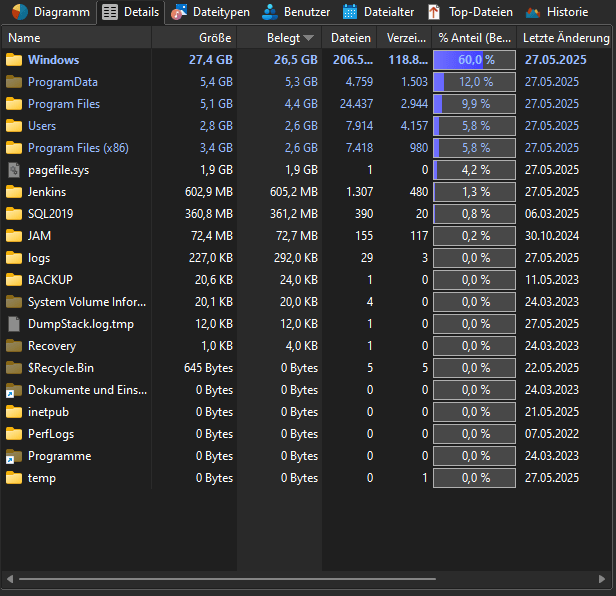Select the pagefile.sys file name
Viewport: 616px width, 596px height.
point(59,170)
